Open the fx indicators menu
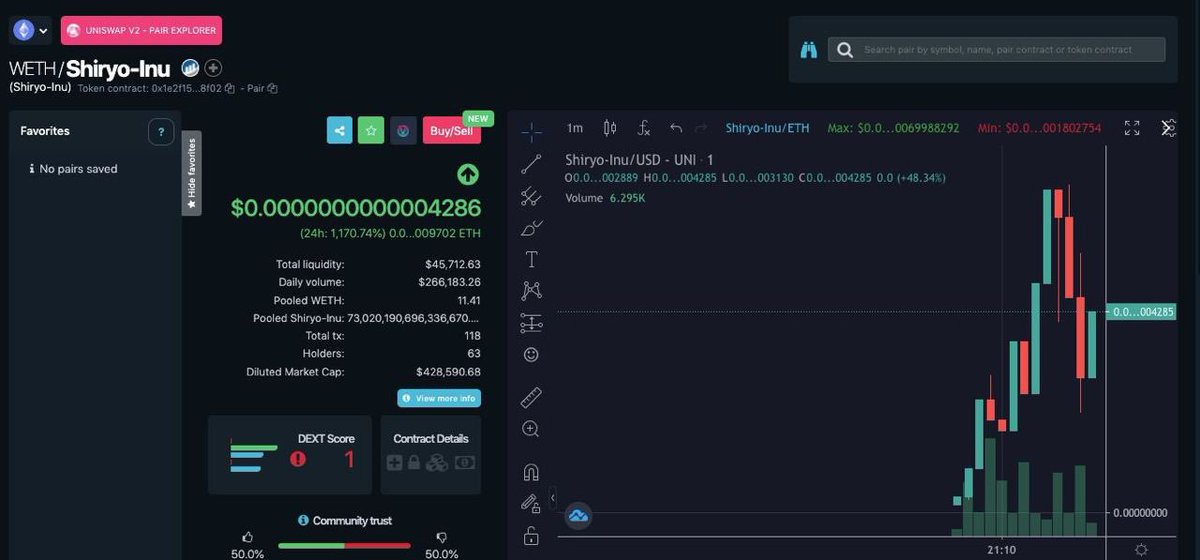Viewport: 1200px width, 560px height. click(644, 128)
